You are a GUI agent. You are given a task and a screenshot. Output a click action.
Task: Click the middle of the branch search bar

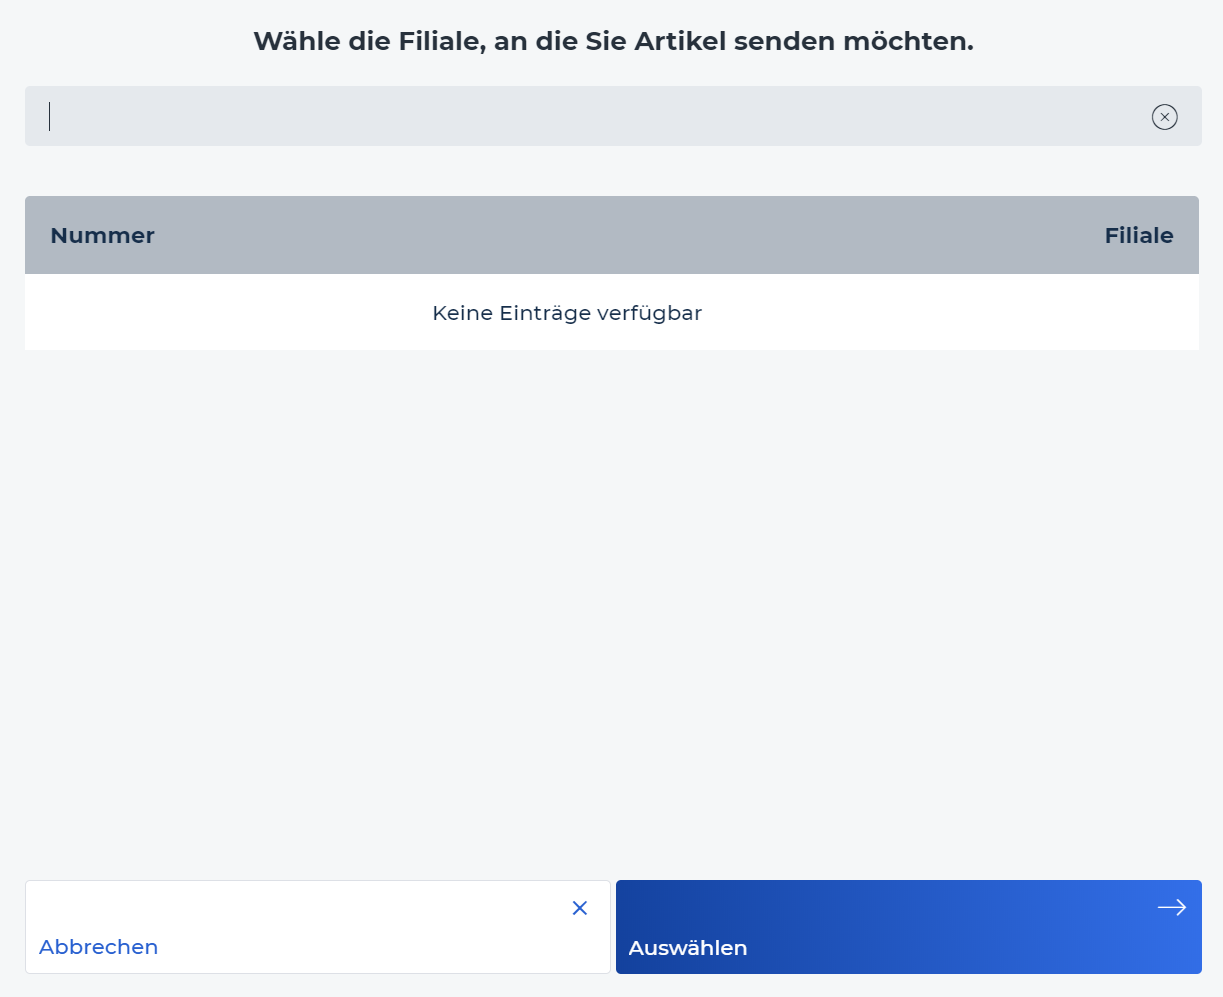coord(613,116)
